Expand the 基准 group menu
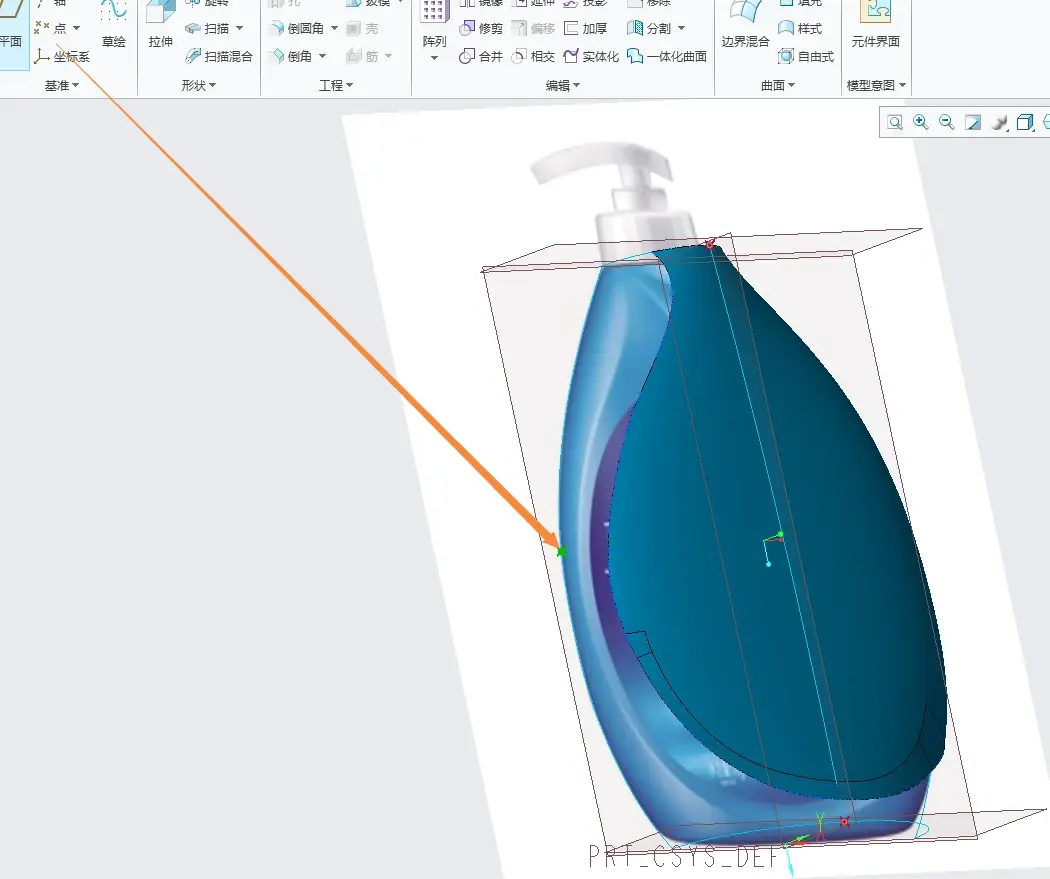 (62, 85)
